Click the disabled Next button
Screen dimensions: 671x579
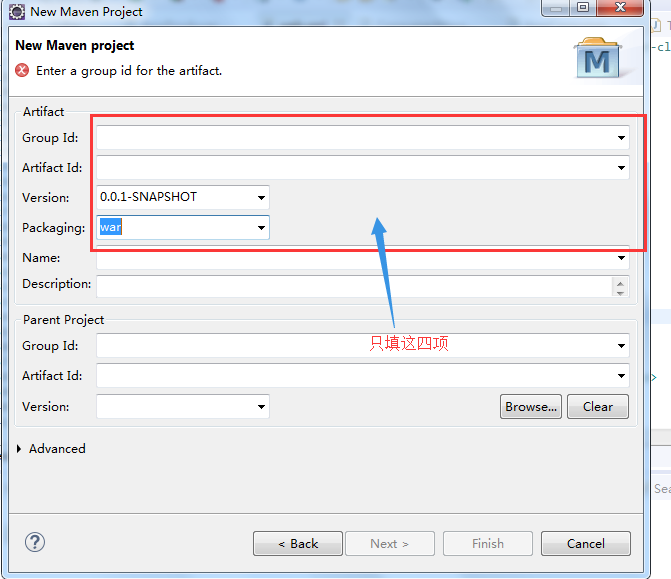tap(390, 543)
